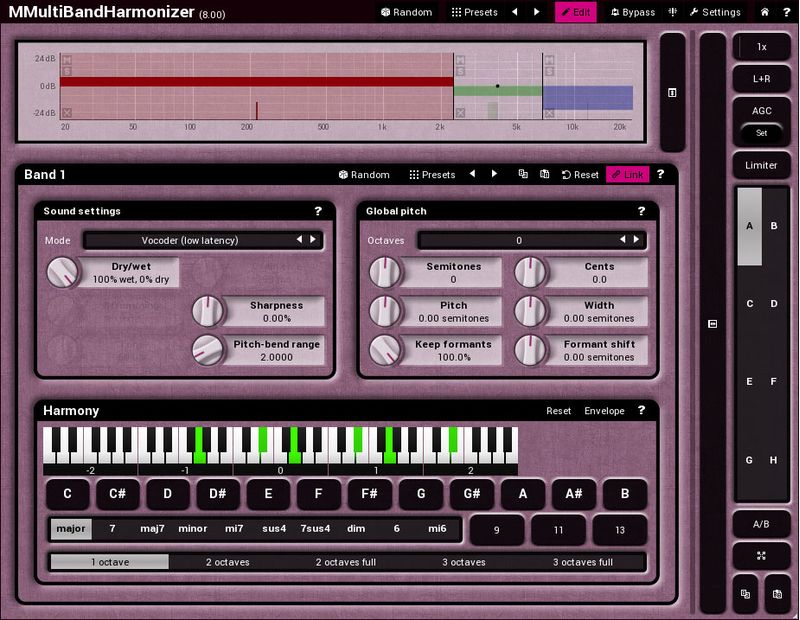Open Harmony help question mark
Image resolution: width=800 pixels, height=620 pixels.
(x=641, y=410)
